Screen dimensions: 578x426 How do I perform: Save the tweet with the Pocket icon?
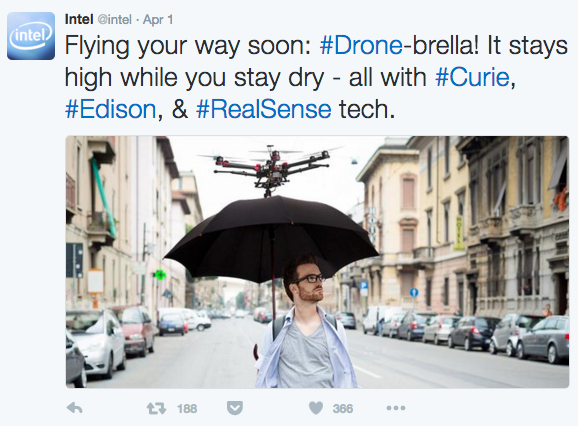tap(235, 408)
